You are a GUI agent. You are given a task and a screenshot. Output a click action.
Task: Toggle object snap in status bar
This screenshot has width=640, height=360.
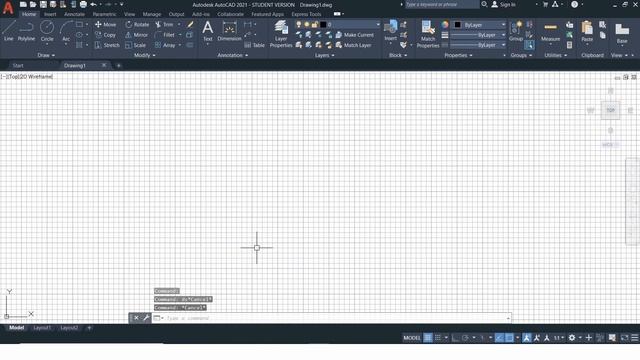[509, 338]
